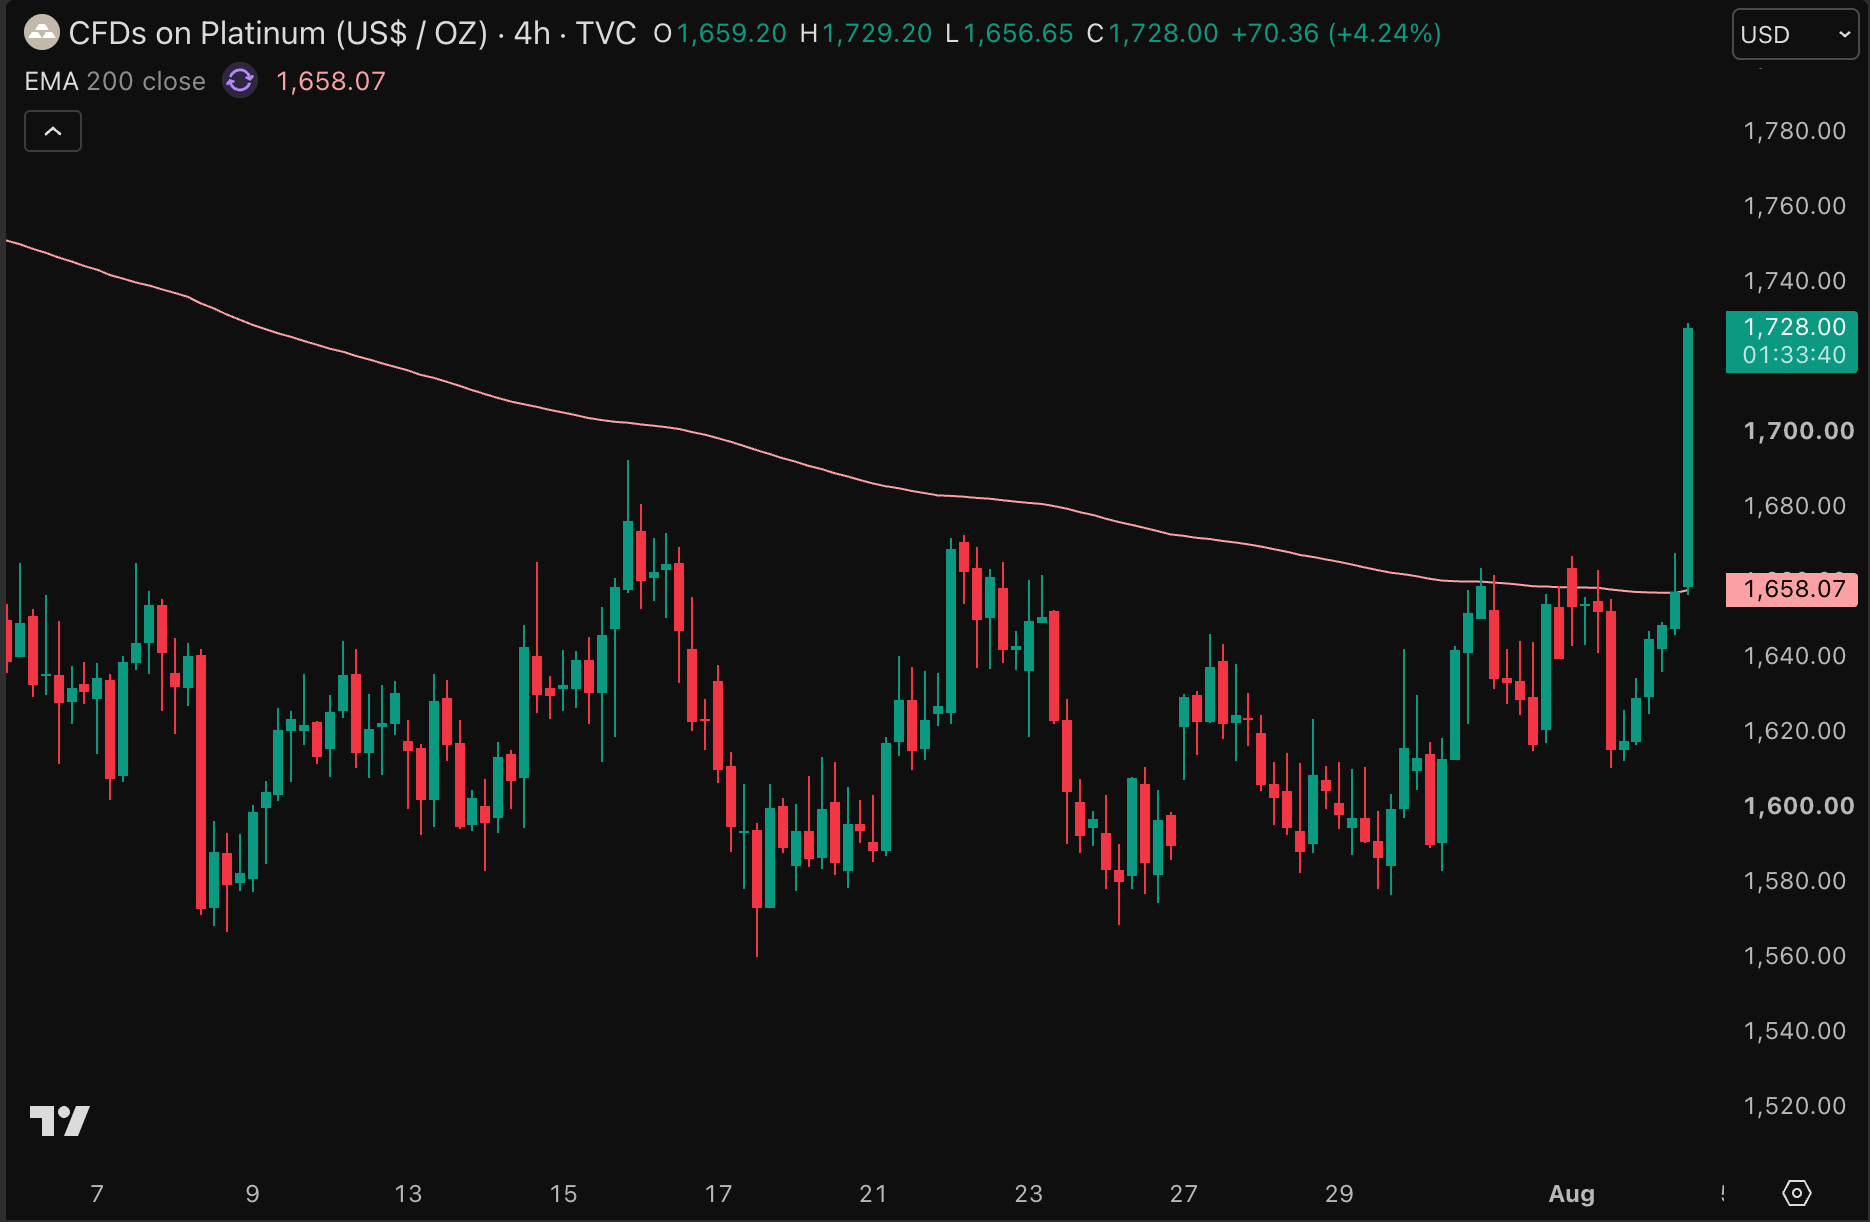Click the 1,680.00 price axis label

(1795, 506)
